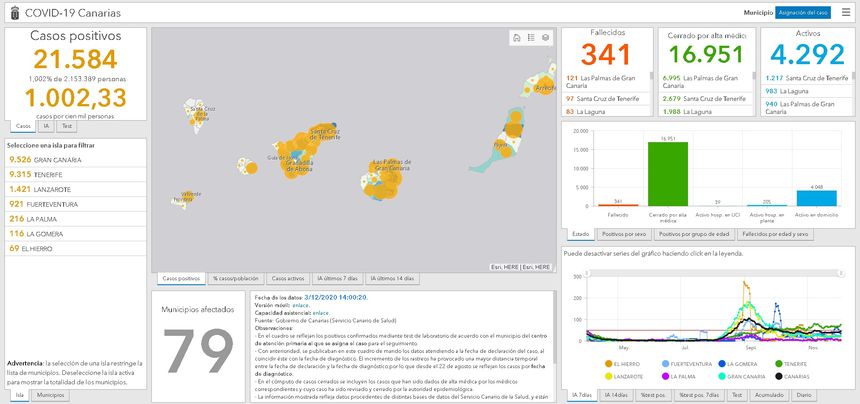Toggle EL HIERRO series in chart legend
The height and width of the screenshot is (404, 860).
[609, 363]
